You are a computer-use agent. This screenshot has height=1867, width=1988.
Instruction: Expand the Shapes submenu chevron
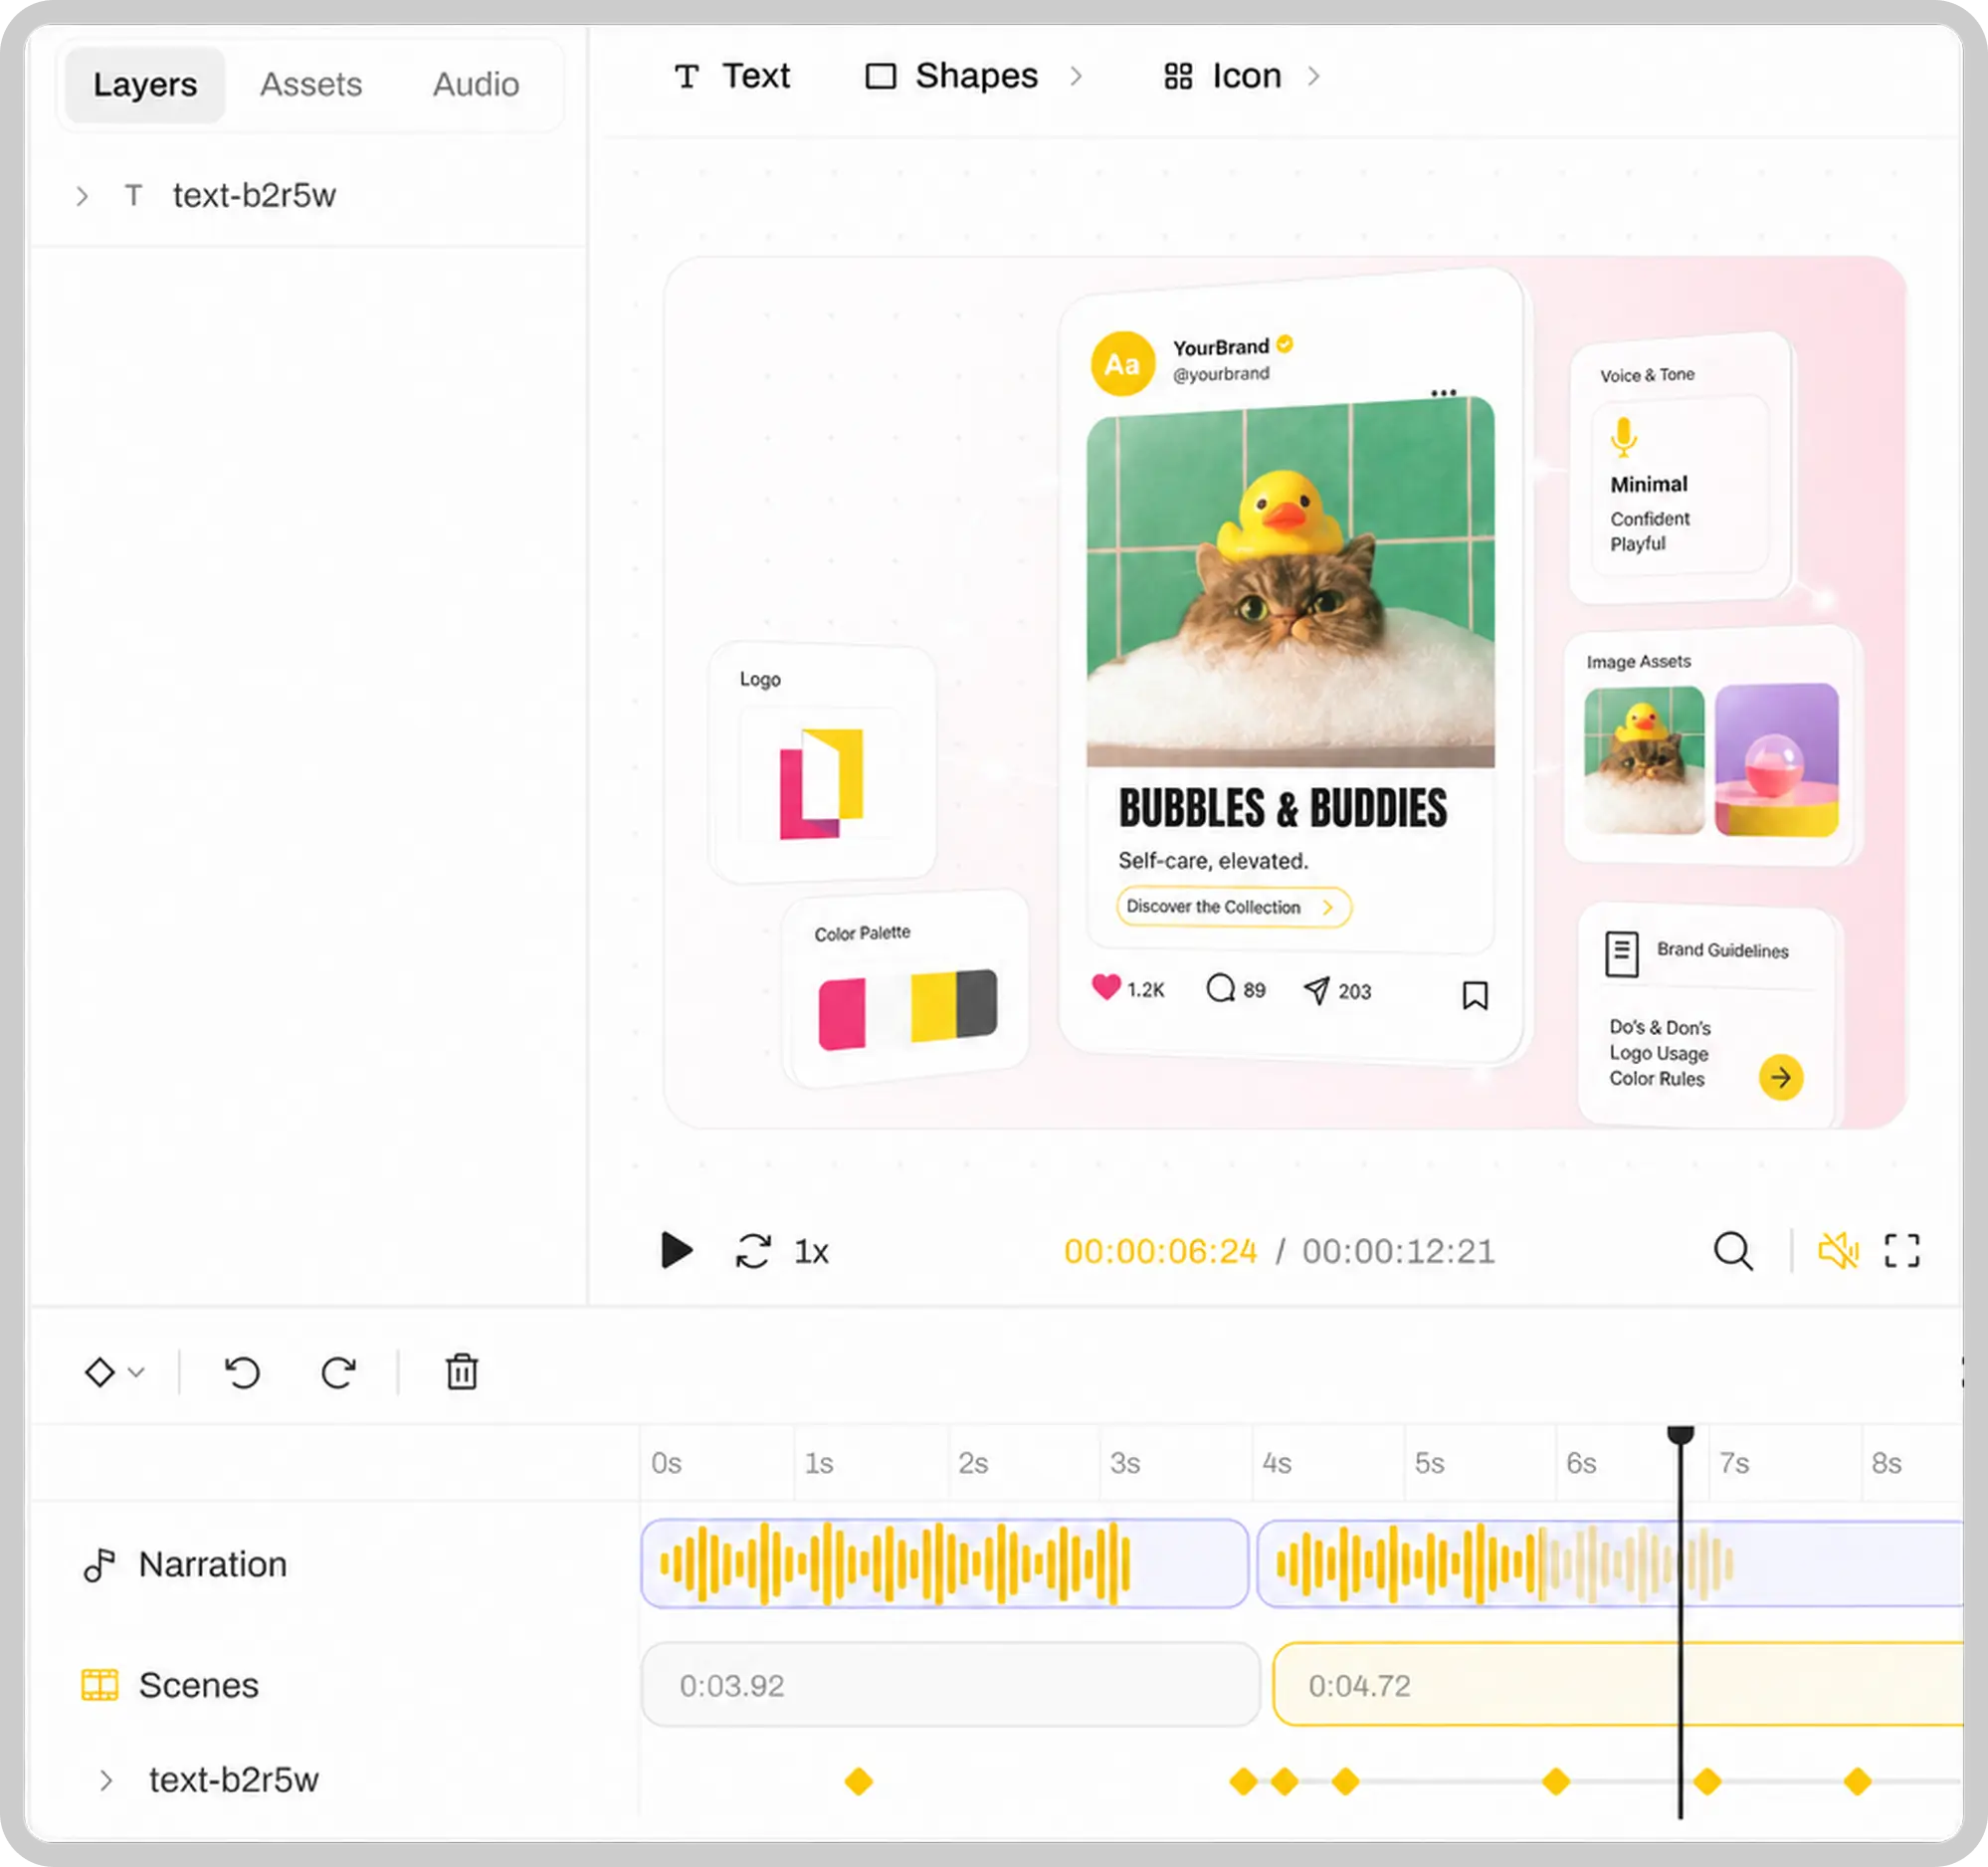point(1076,76)
